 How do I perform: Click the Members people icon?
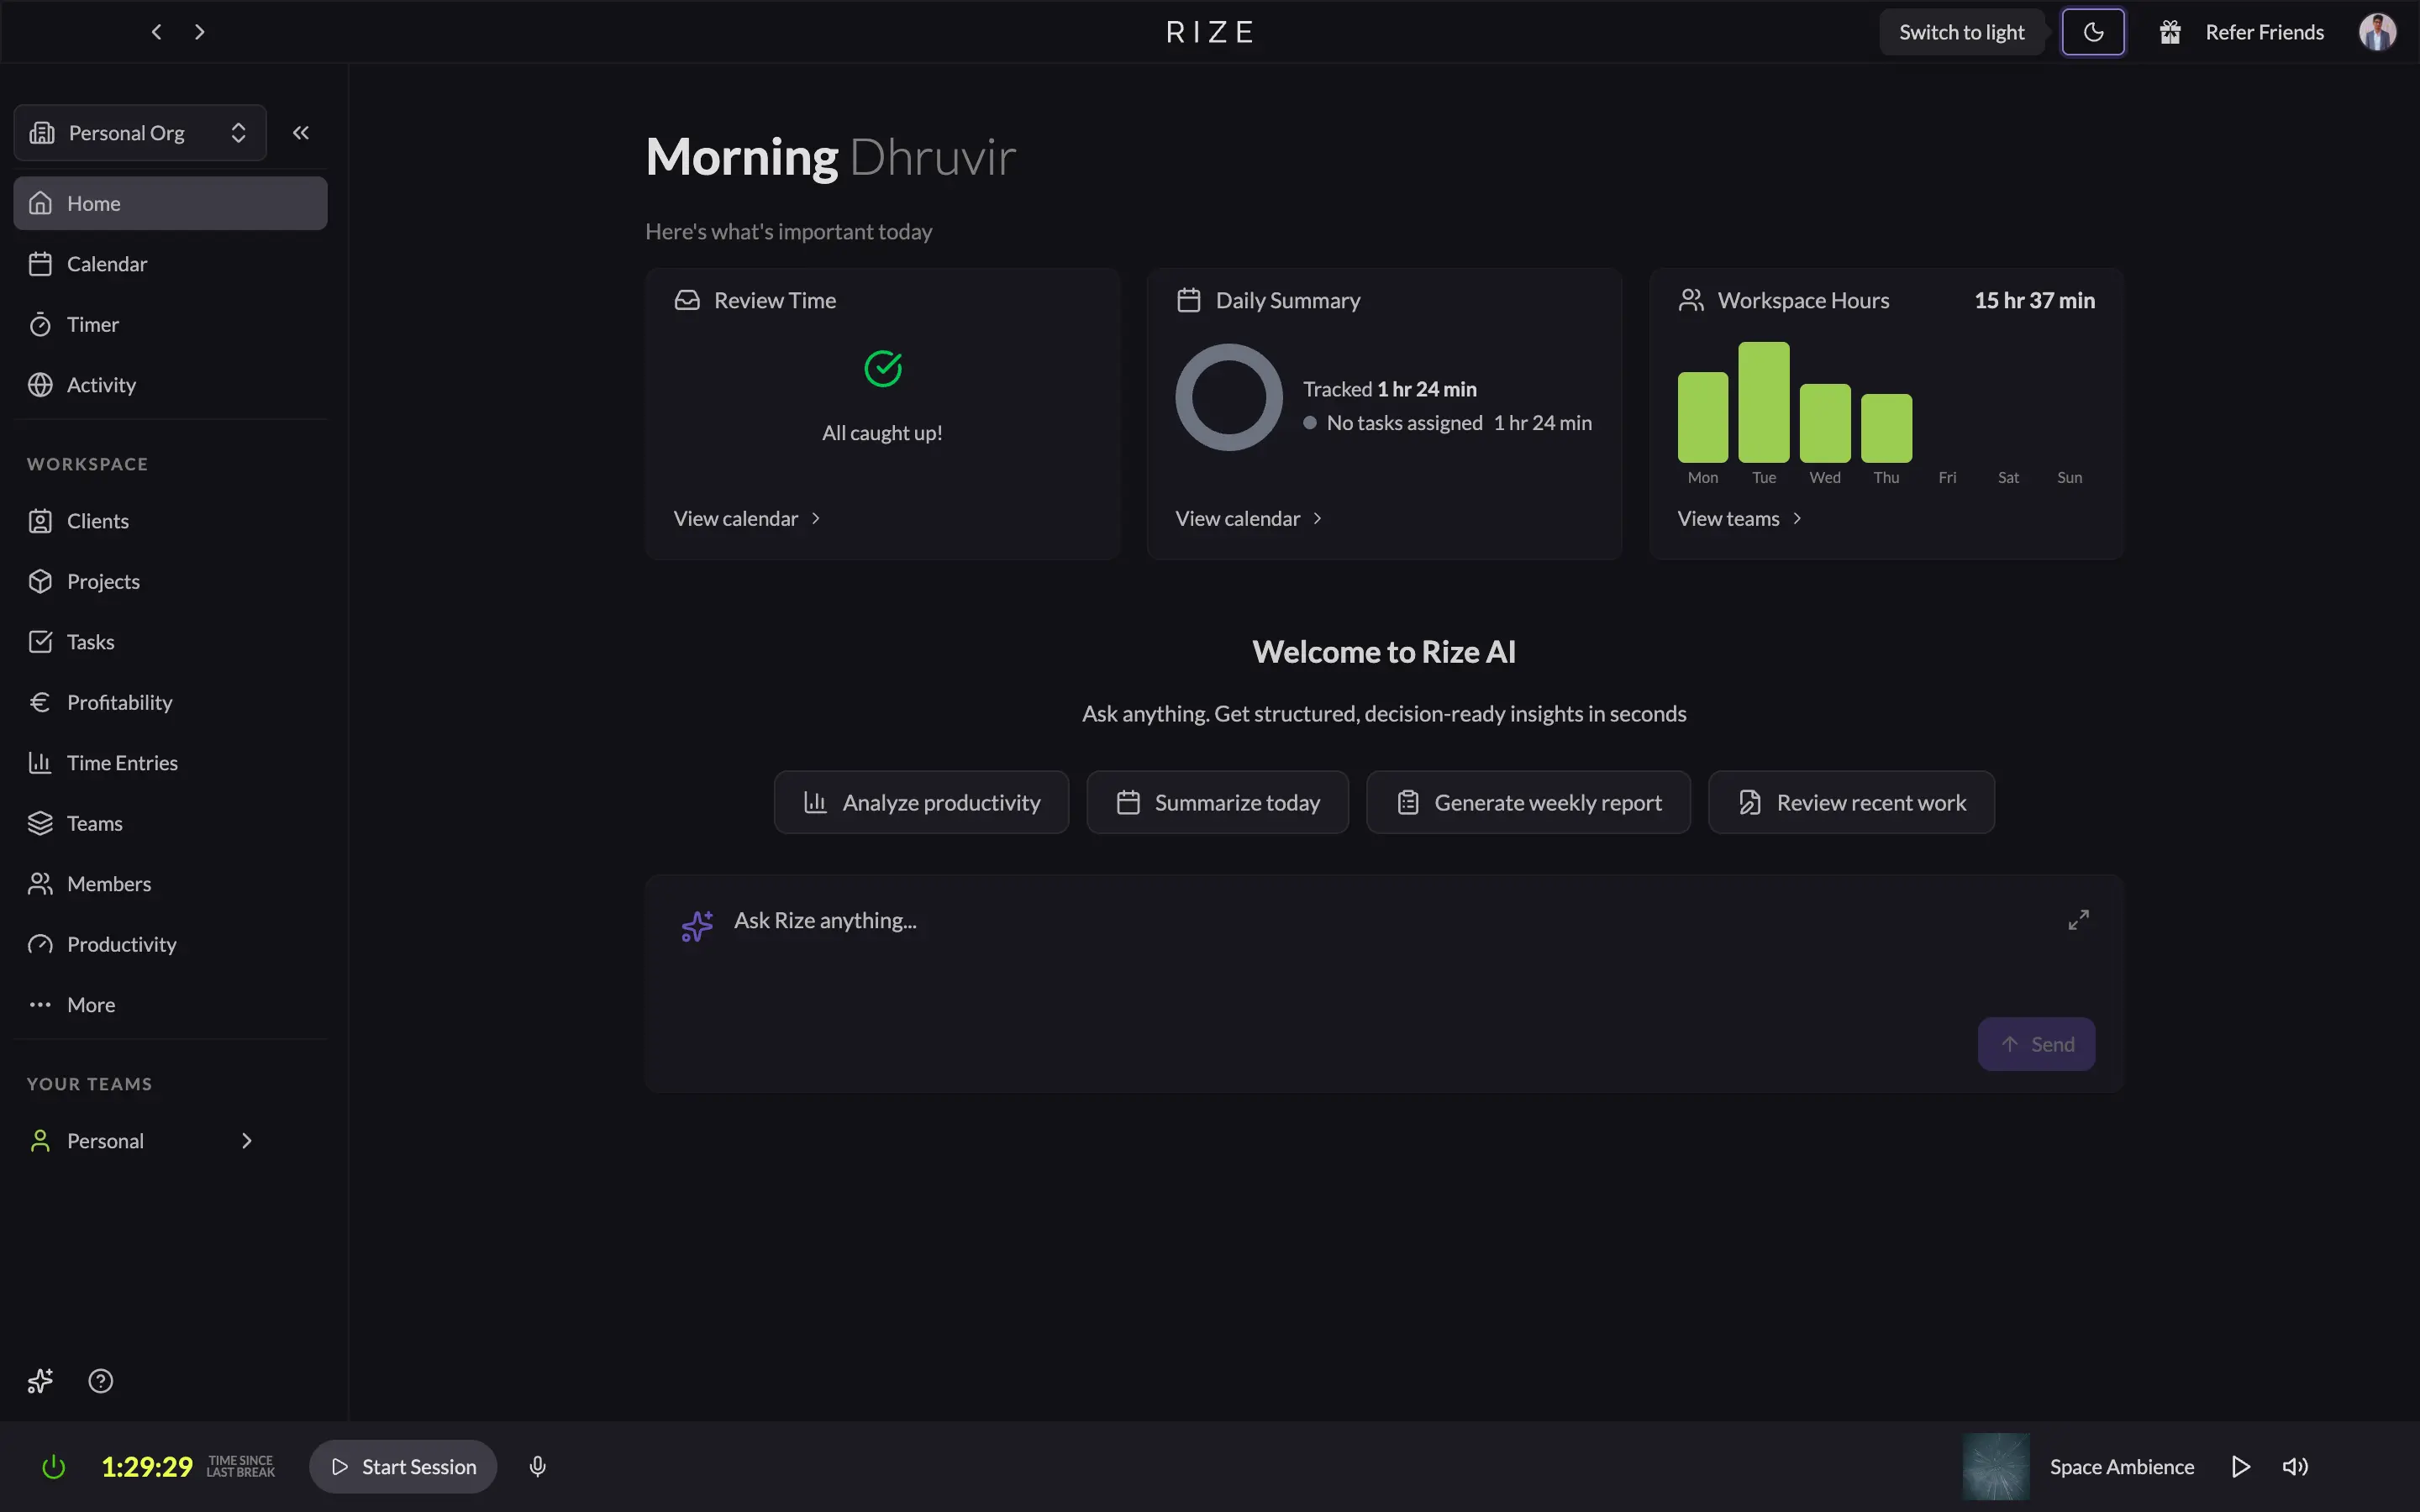pos(40,884)
